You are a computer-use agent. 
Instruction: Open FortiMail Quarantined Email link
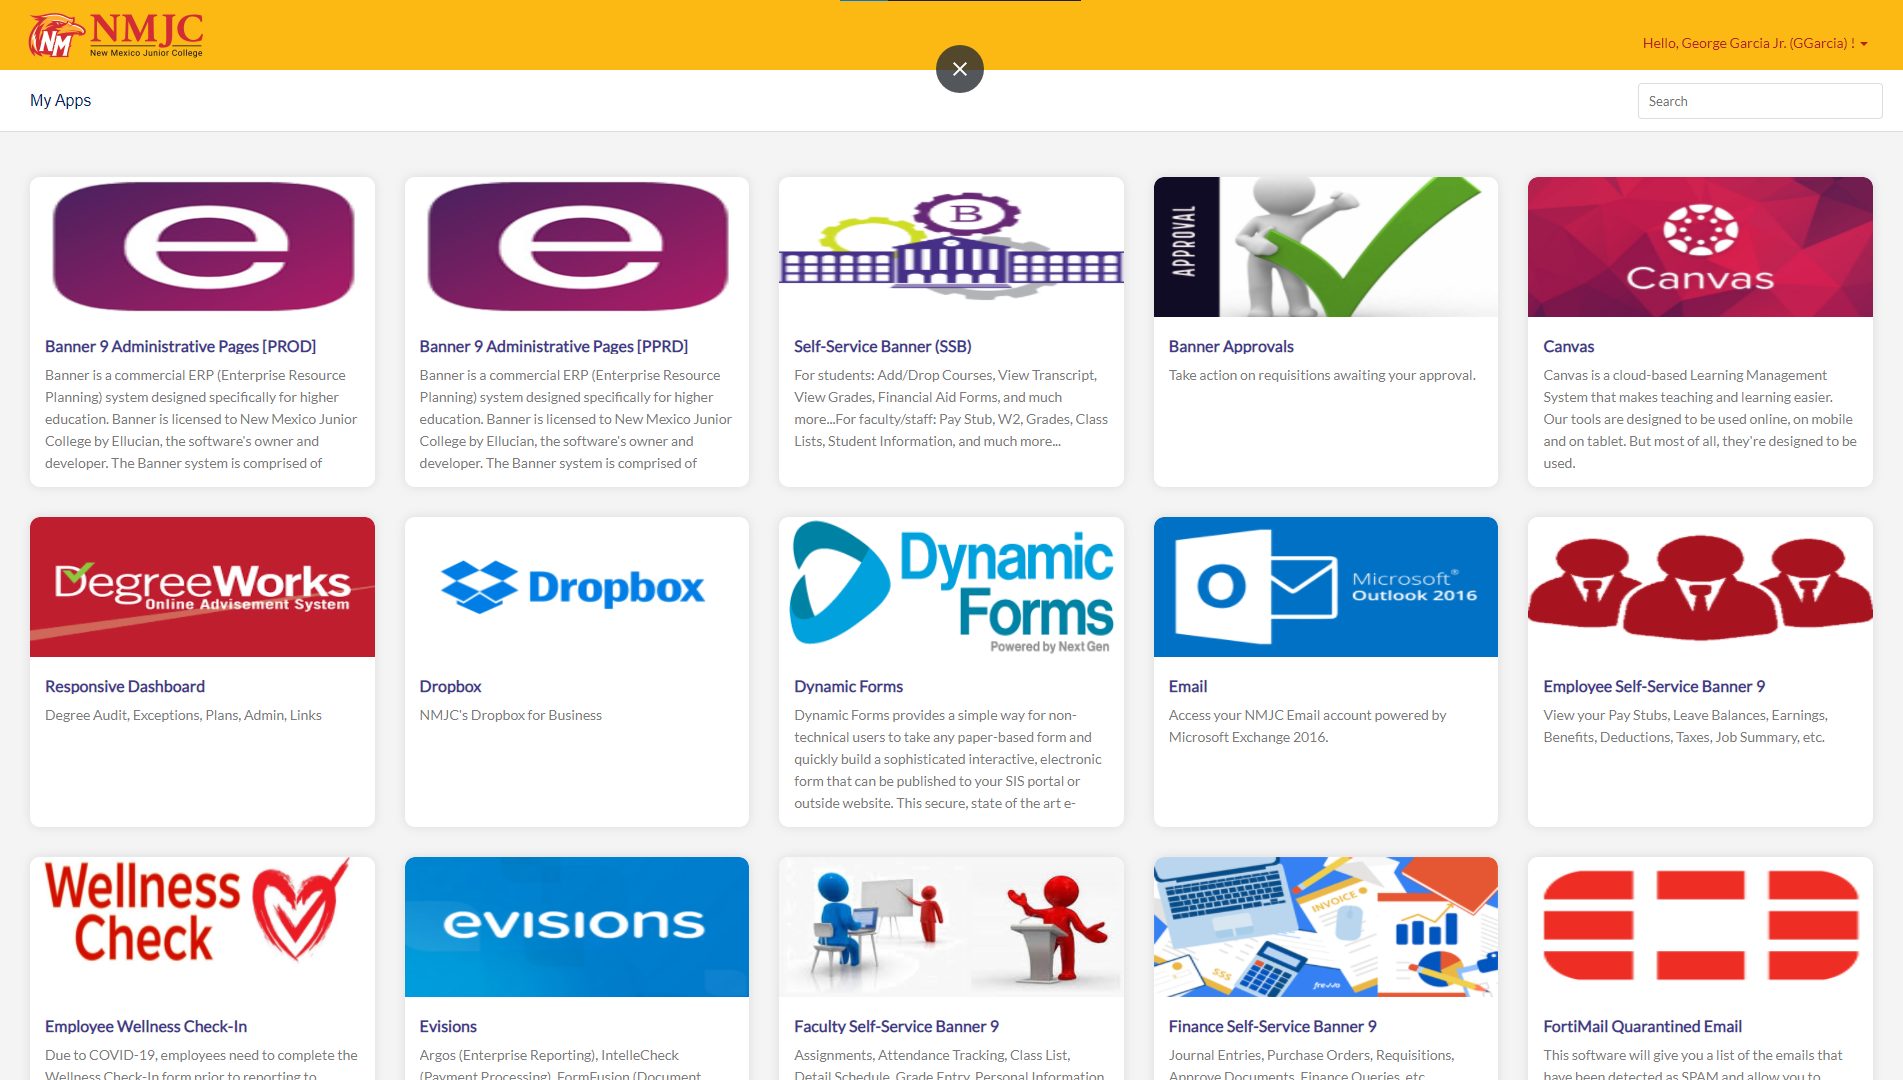click(x=1642, y=1026)
